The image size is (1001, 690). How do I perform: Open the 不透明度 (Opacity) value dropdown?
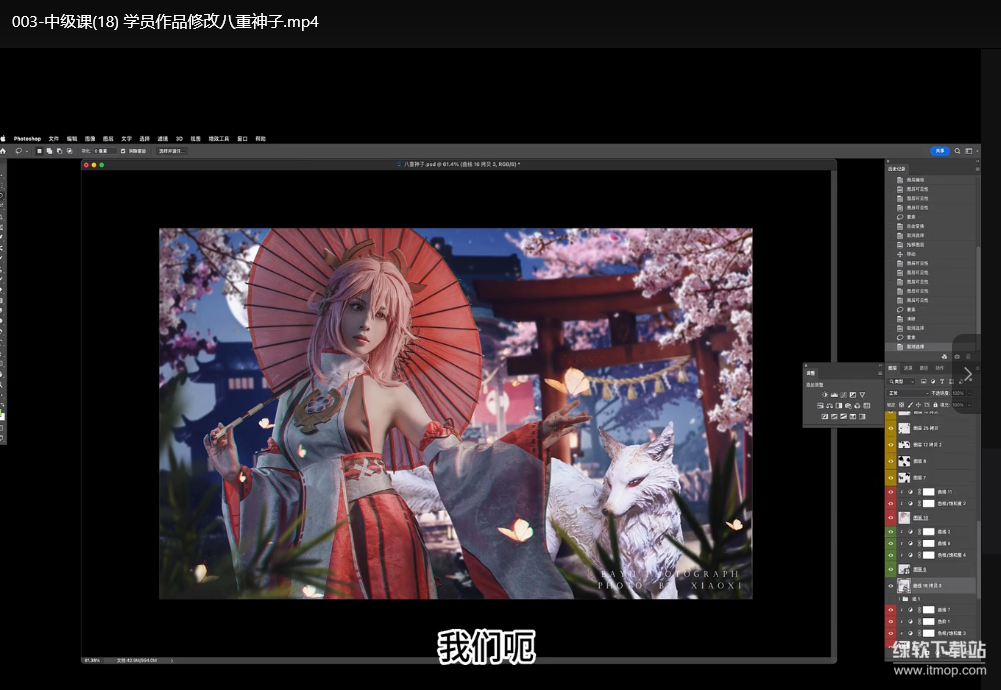(969, 393)
